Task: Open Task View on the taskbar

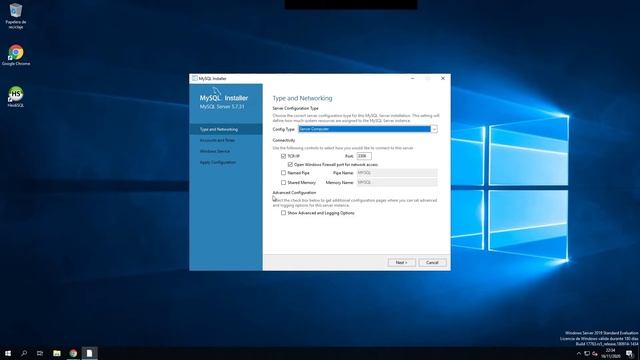Action: pyautogui.click(x=40, y=353)
